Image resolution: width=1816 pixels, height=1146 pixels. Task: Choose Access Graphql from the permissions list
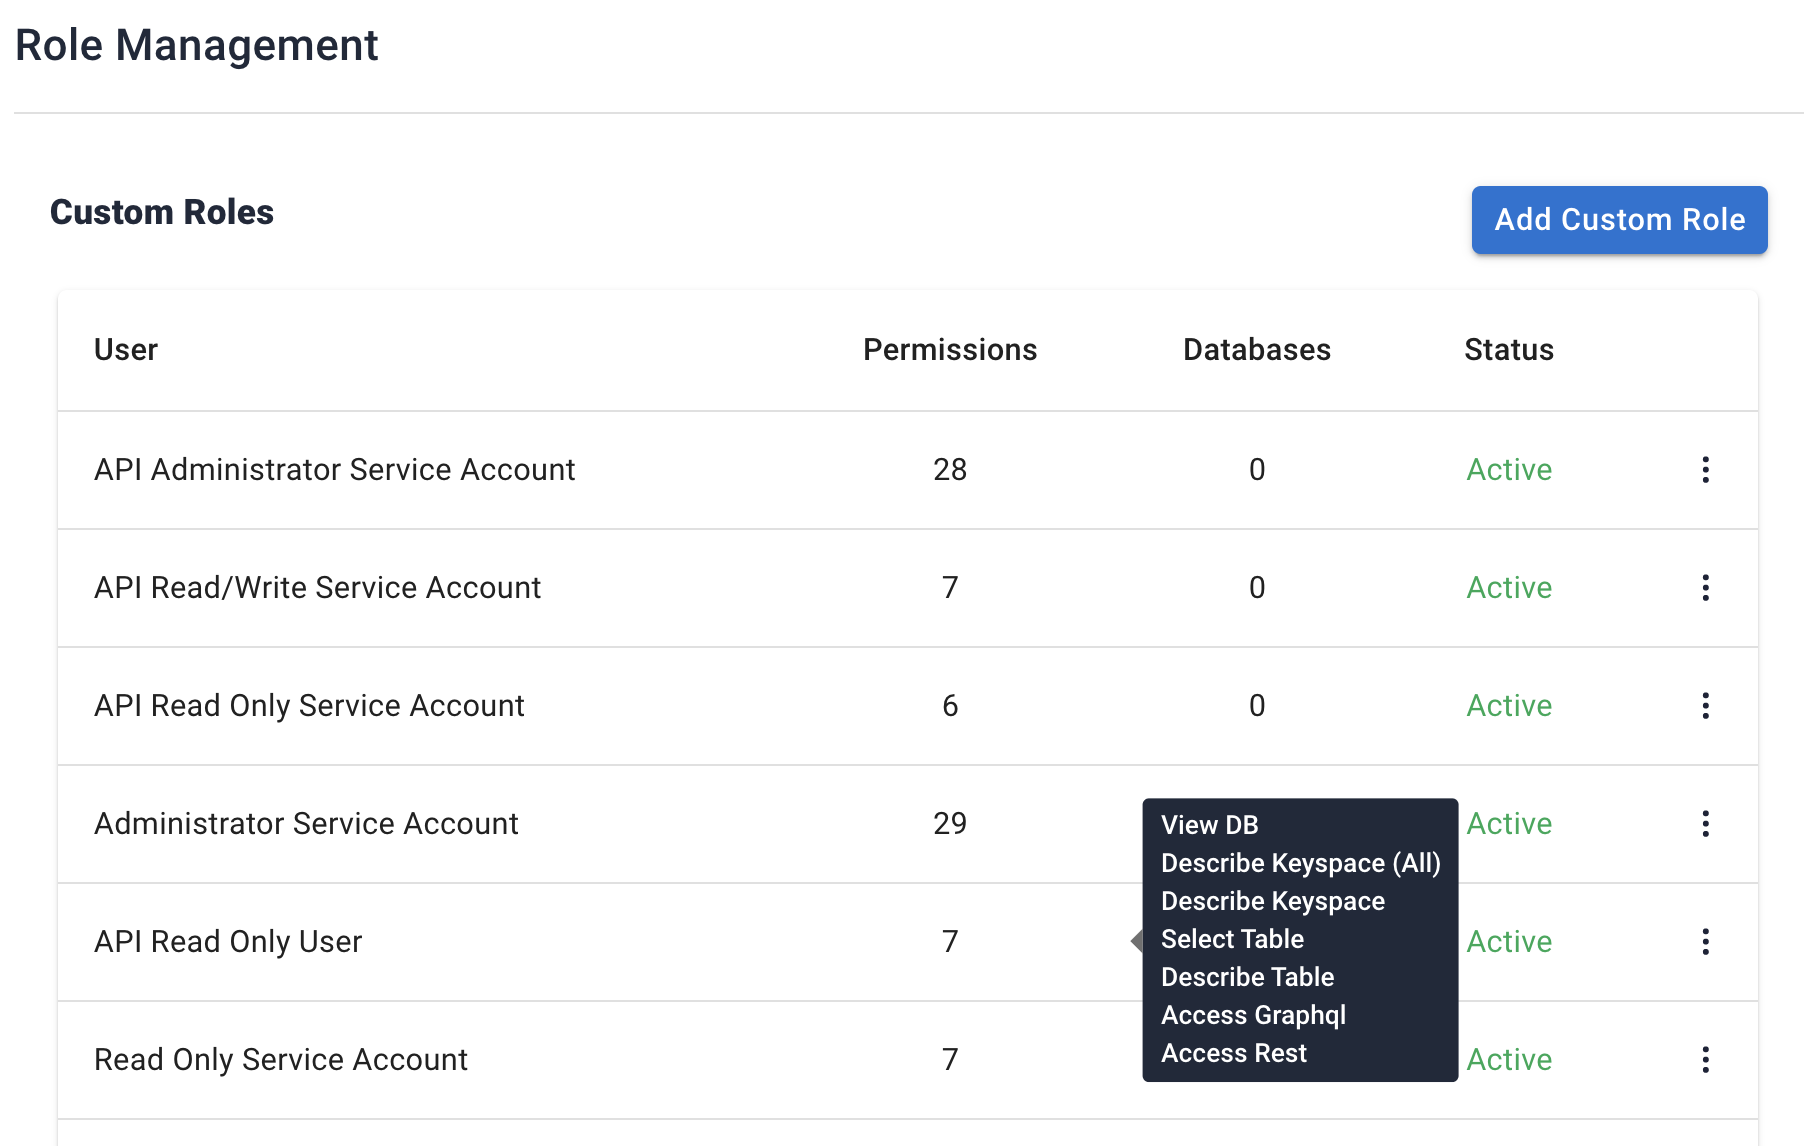[x=1254, y=1015]
